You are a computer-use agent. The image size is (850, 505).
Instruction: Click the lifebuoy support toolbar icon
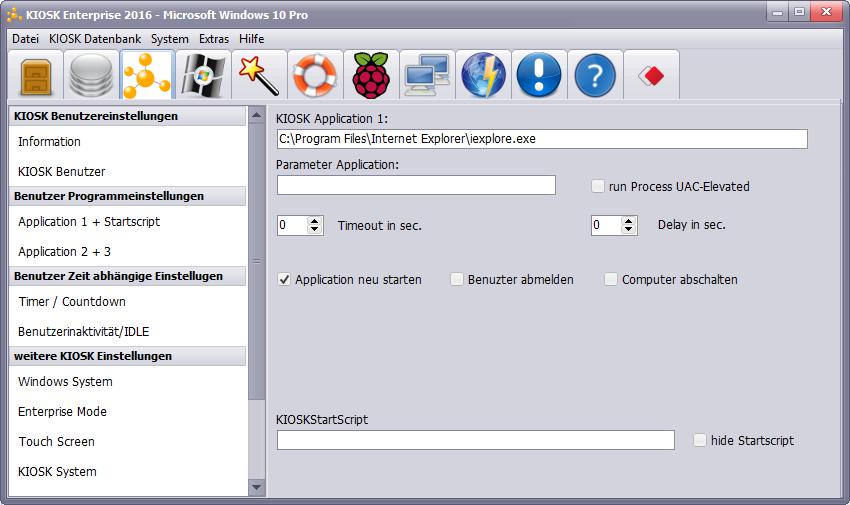click(x=315, y=76)
